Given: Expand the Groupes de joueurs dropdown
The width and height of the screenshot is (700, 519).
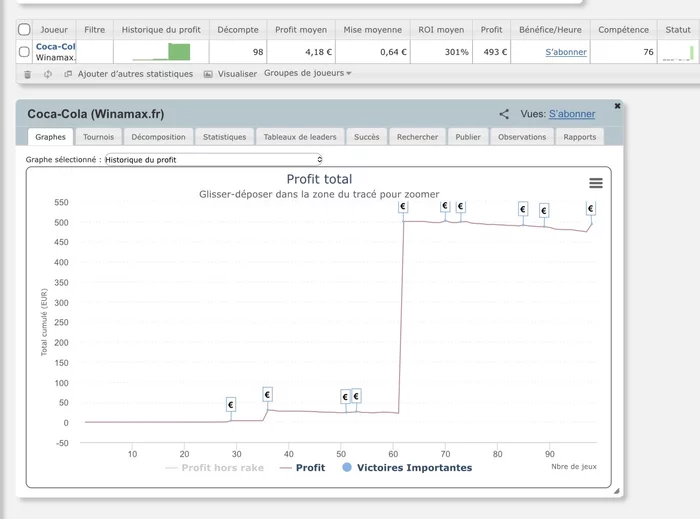Looking at the screenshot, I should (x=308, y=73).
